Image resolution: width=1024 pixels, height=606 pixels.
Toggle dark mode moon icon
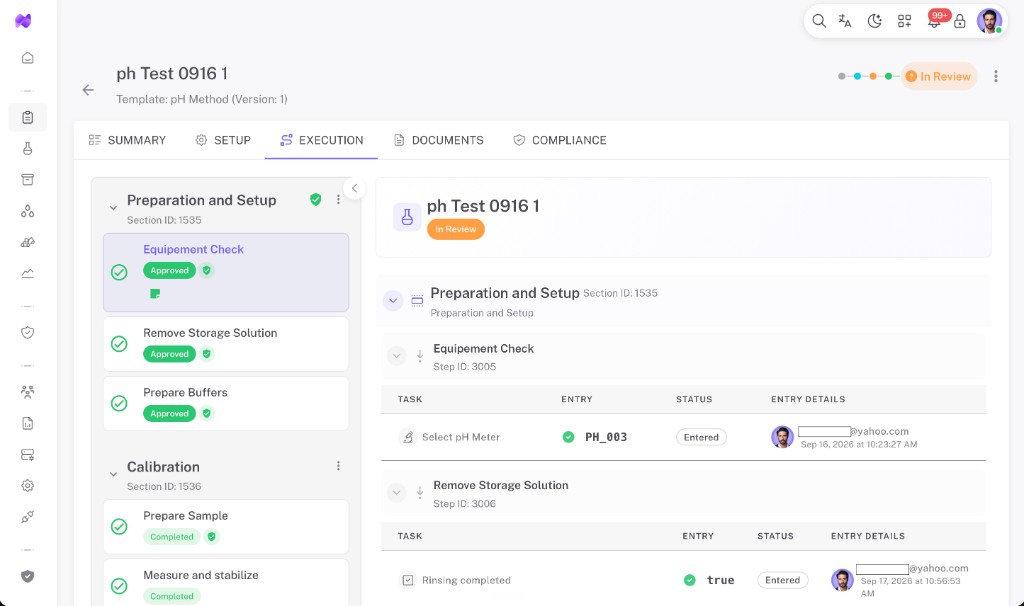click(874, 21)
